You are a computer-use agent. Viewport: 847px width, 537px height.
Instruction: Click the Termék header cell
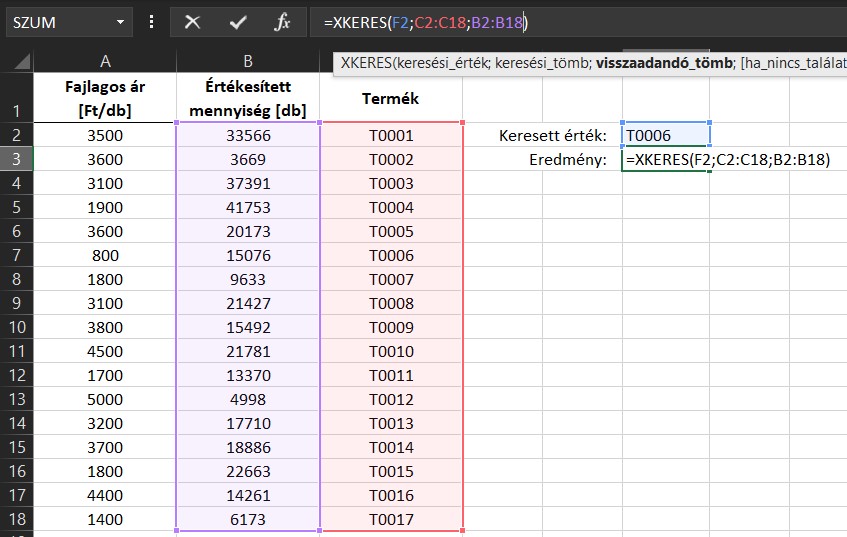[x=391, y=99]
